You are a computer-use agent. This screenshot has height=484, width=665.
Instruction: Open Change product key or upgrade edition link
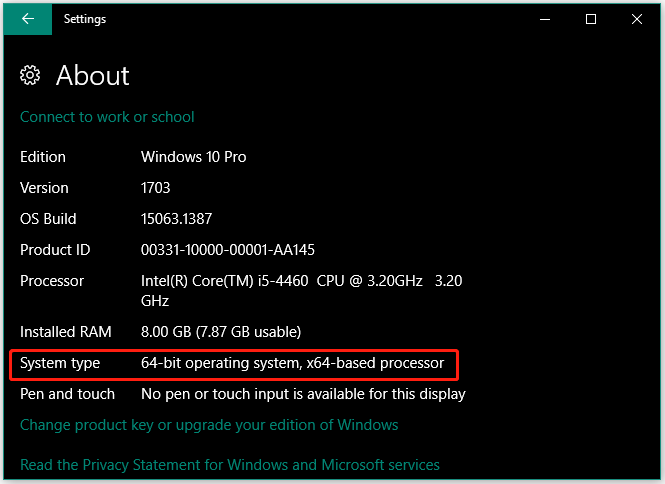pyautogui.click(x=209, y=425)
